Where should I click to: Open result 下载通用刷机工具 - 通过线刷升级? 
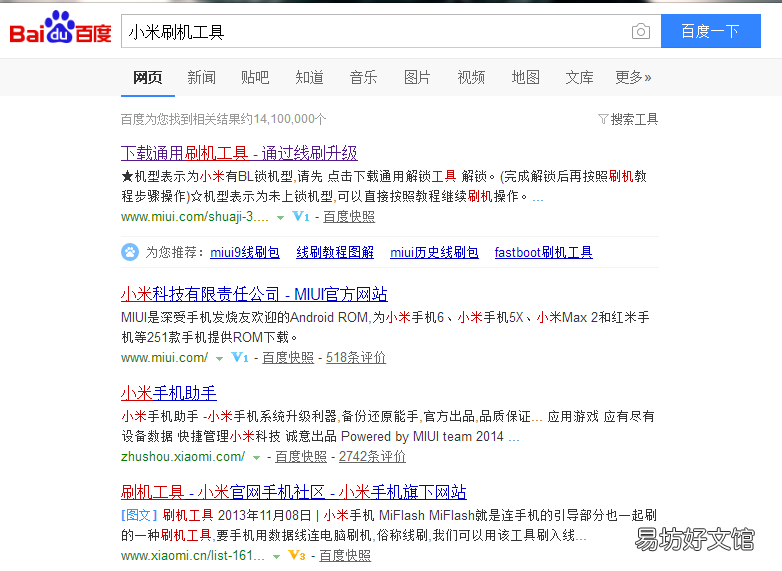(239, 153)
